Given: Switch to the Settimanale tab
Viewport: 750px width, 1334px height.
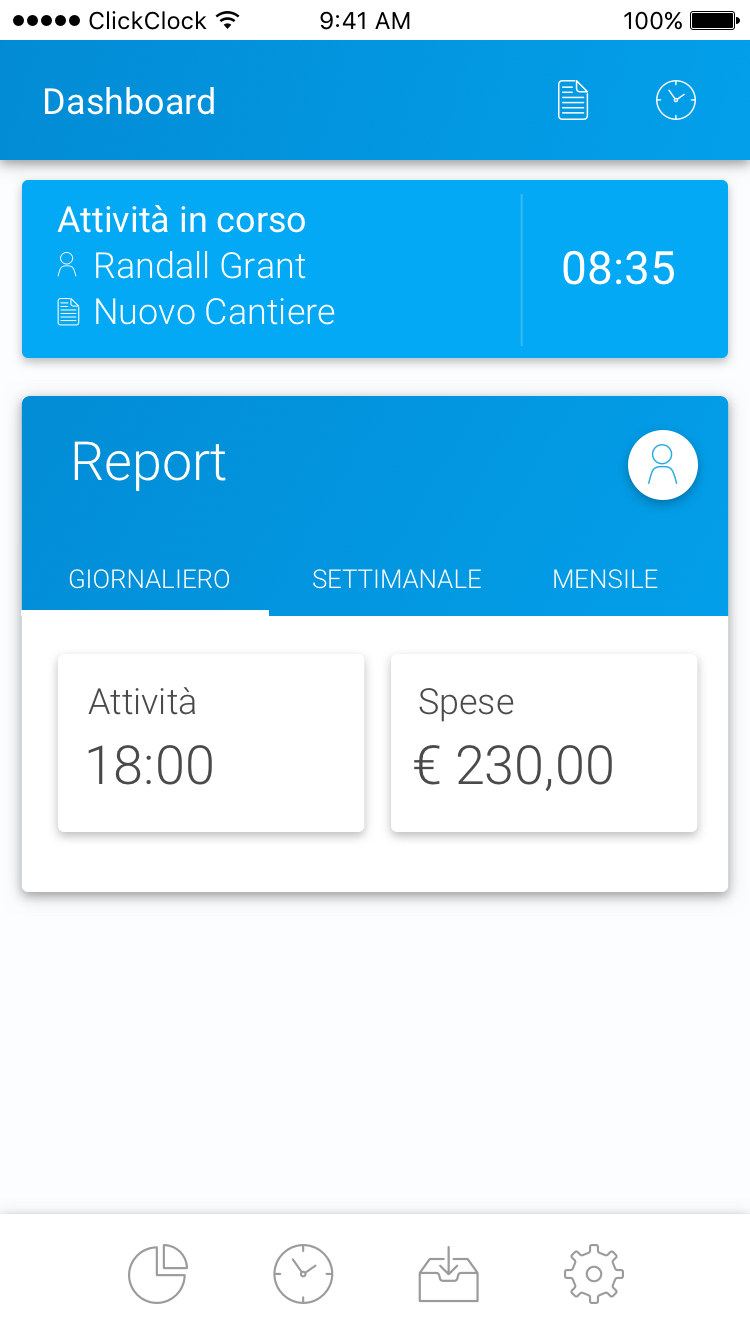Looking at the screenshot, I should pos(397,580).
